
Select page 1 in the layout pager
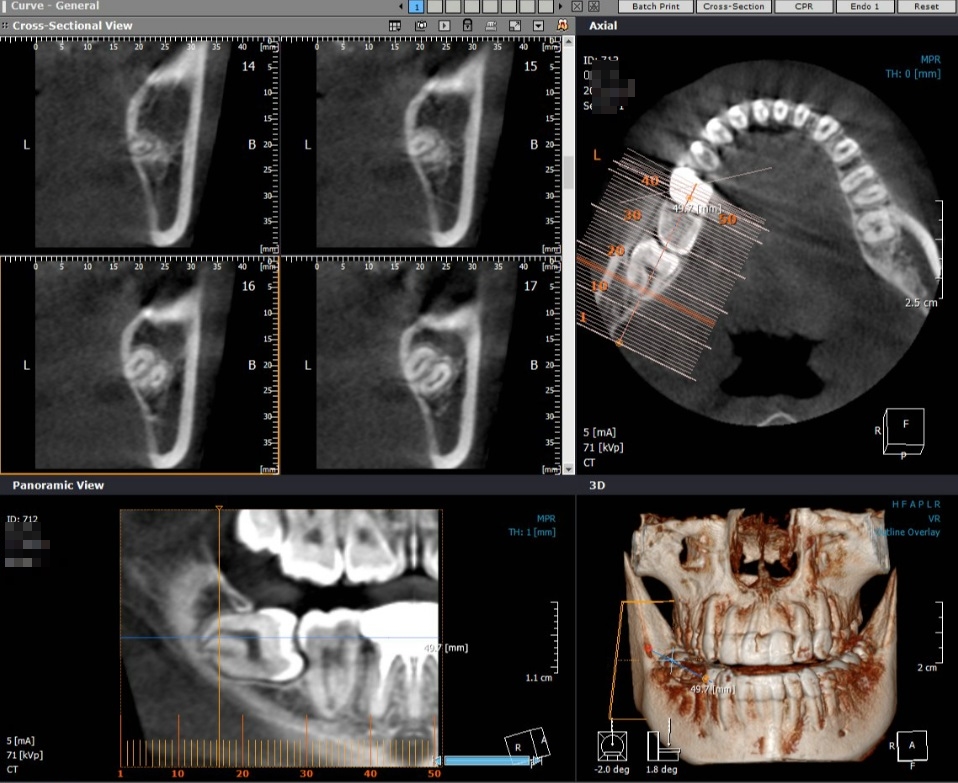coord(416,7)
